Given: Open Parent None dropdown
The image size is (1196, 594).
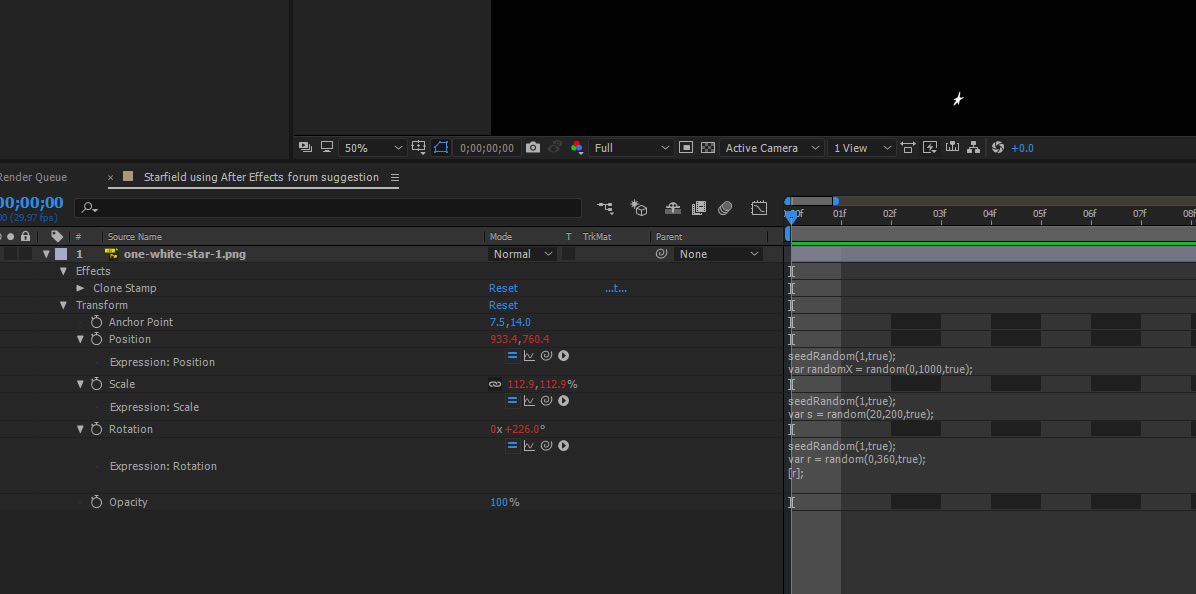Looking at the screenshot, I should (718, 254).
